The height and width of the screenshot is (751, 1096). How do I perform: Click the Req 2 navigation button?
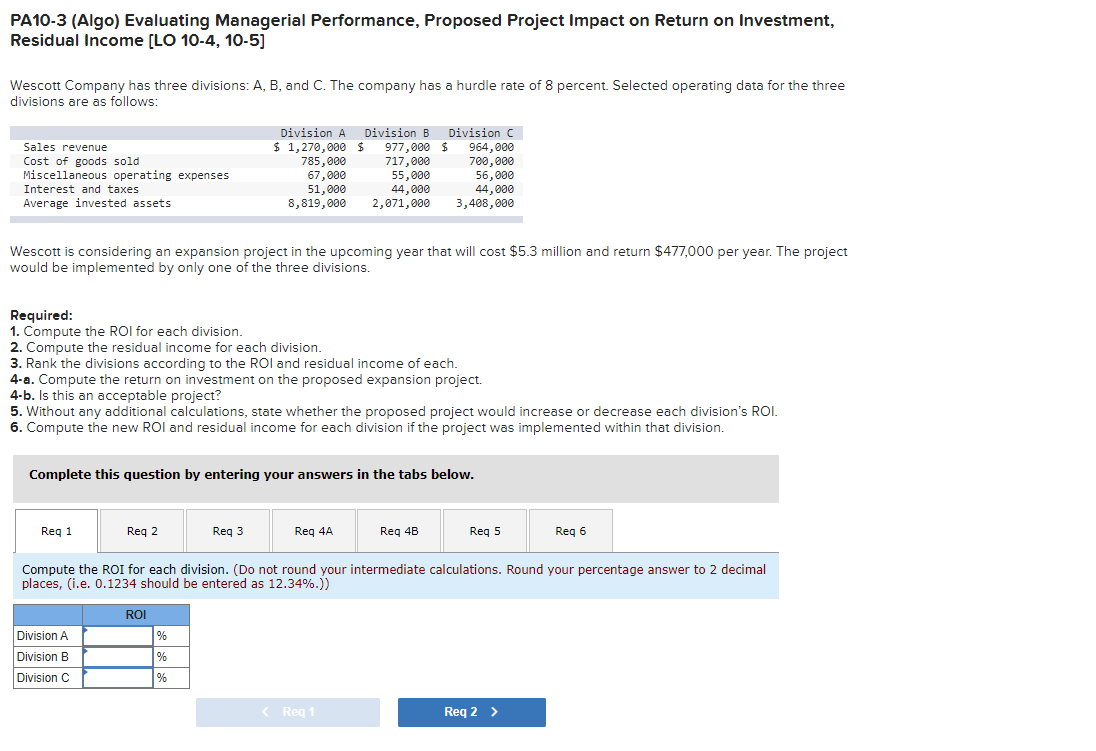(x=471, y=712)
